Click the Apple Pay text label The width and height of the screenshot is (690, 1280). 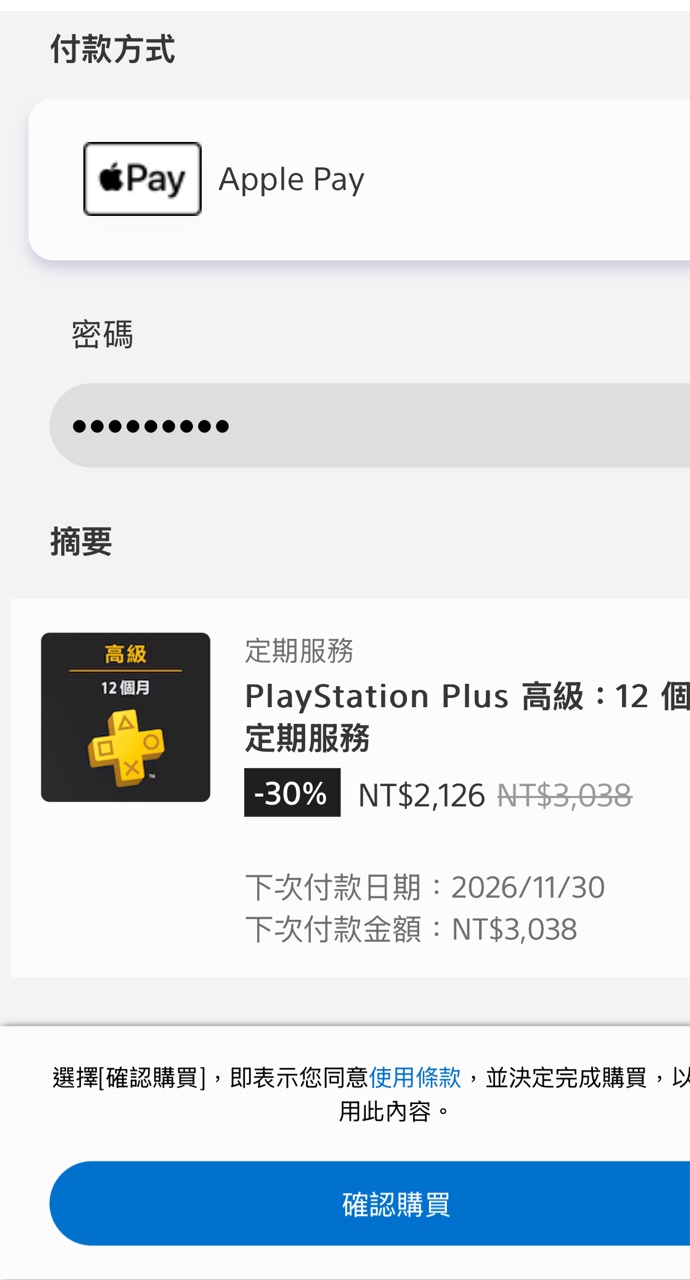tap(291, 180)
